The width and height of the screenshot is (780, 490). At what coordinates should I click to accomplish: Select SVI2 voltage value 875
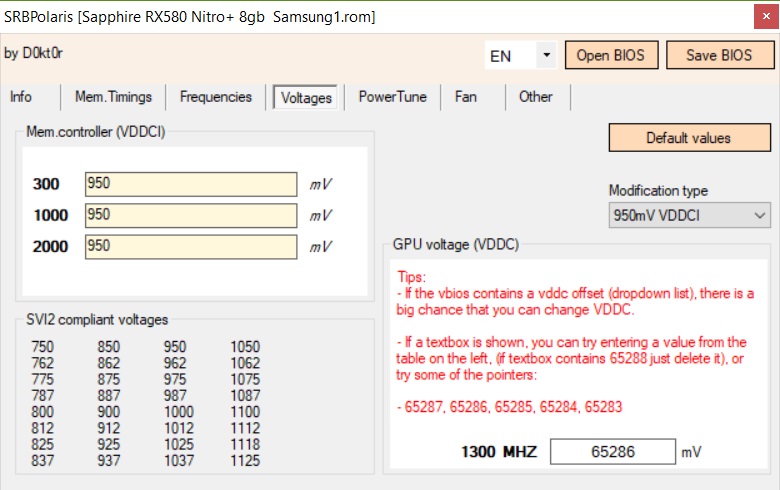coord(108,379)
